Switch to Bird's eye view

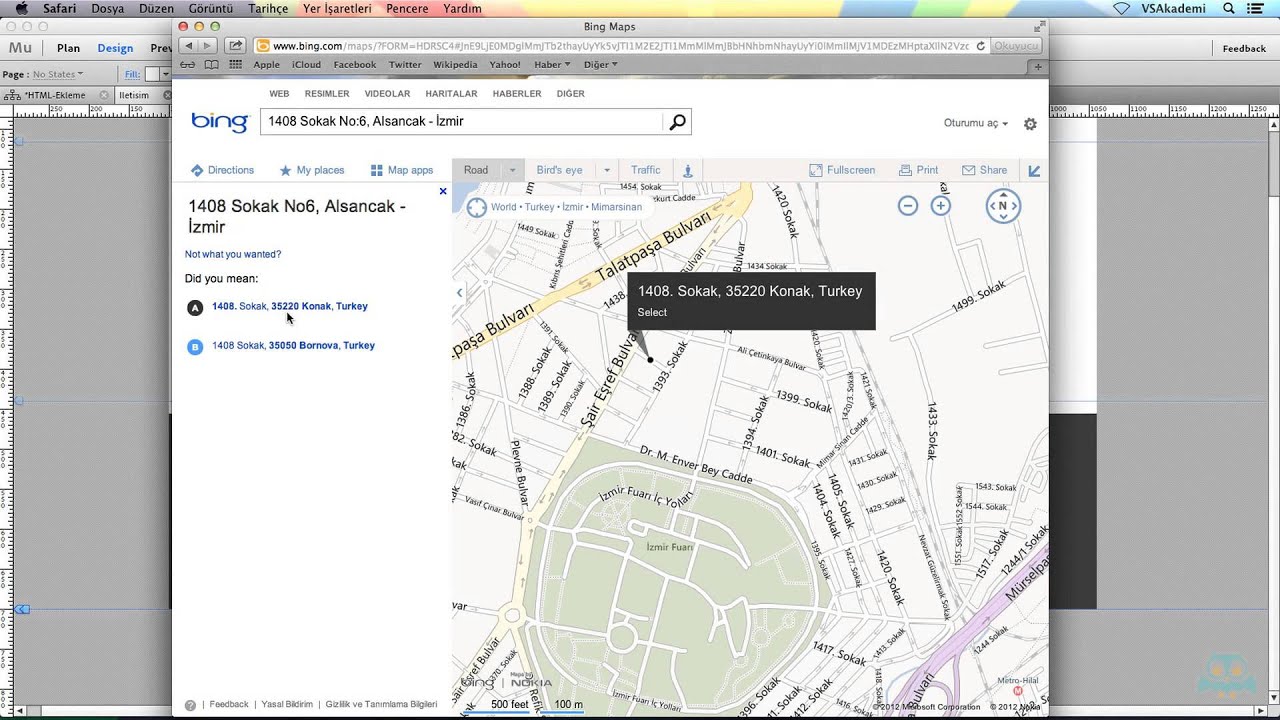(x=559, y=171)
